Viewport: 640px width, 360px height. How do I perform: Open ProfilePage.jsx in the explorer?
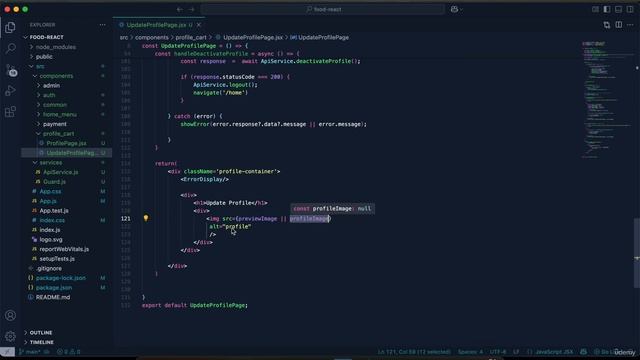click(x=67, y=143)
